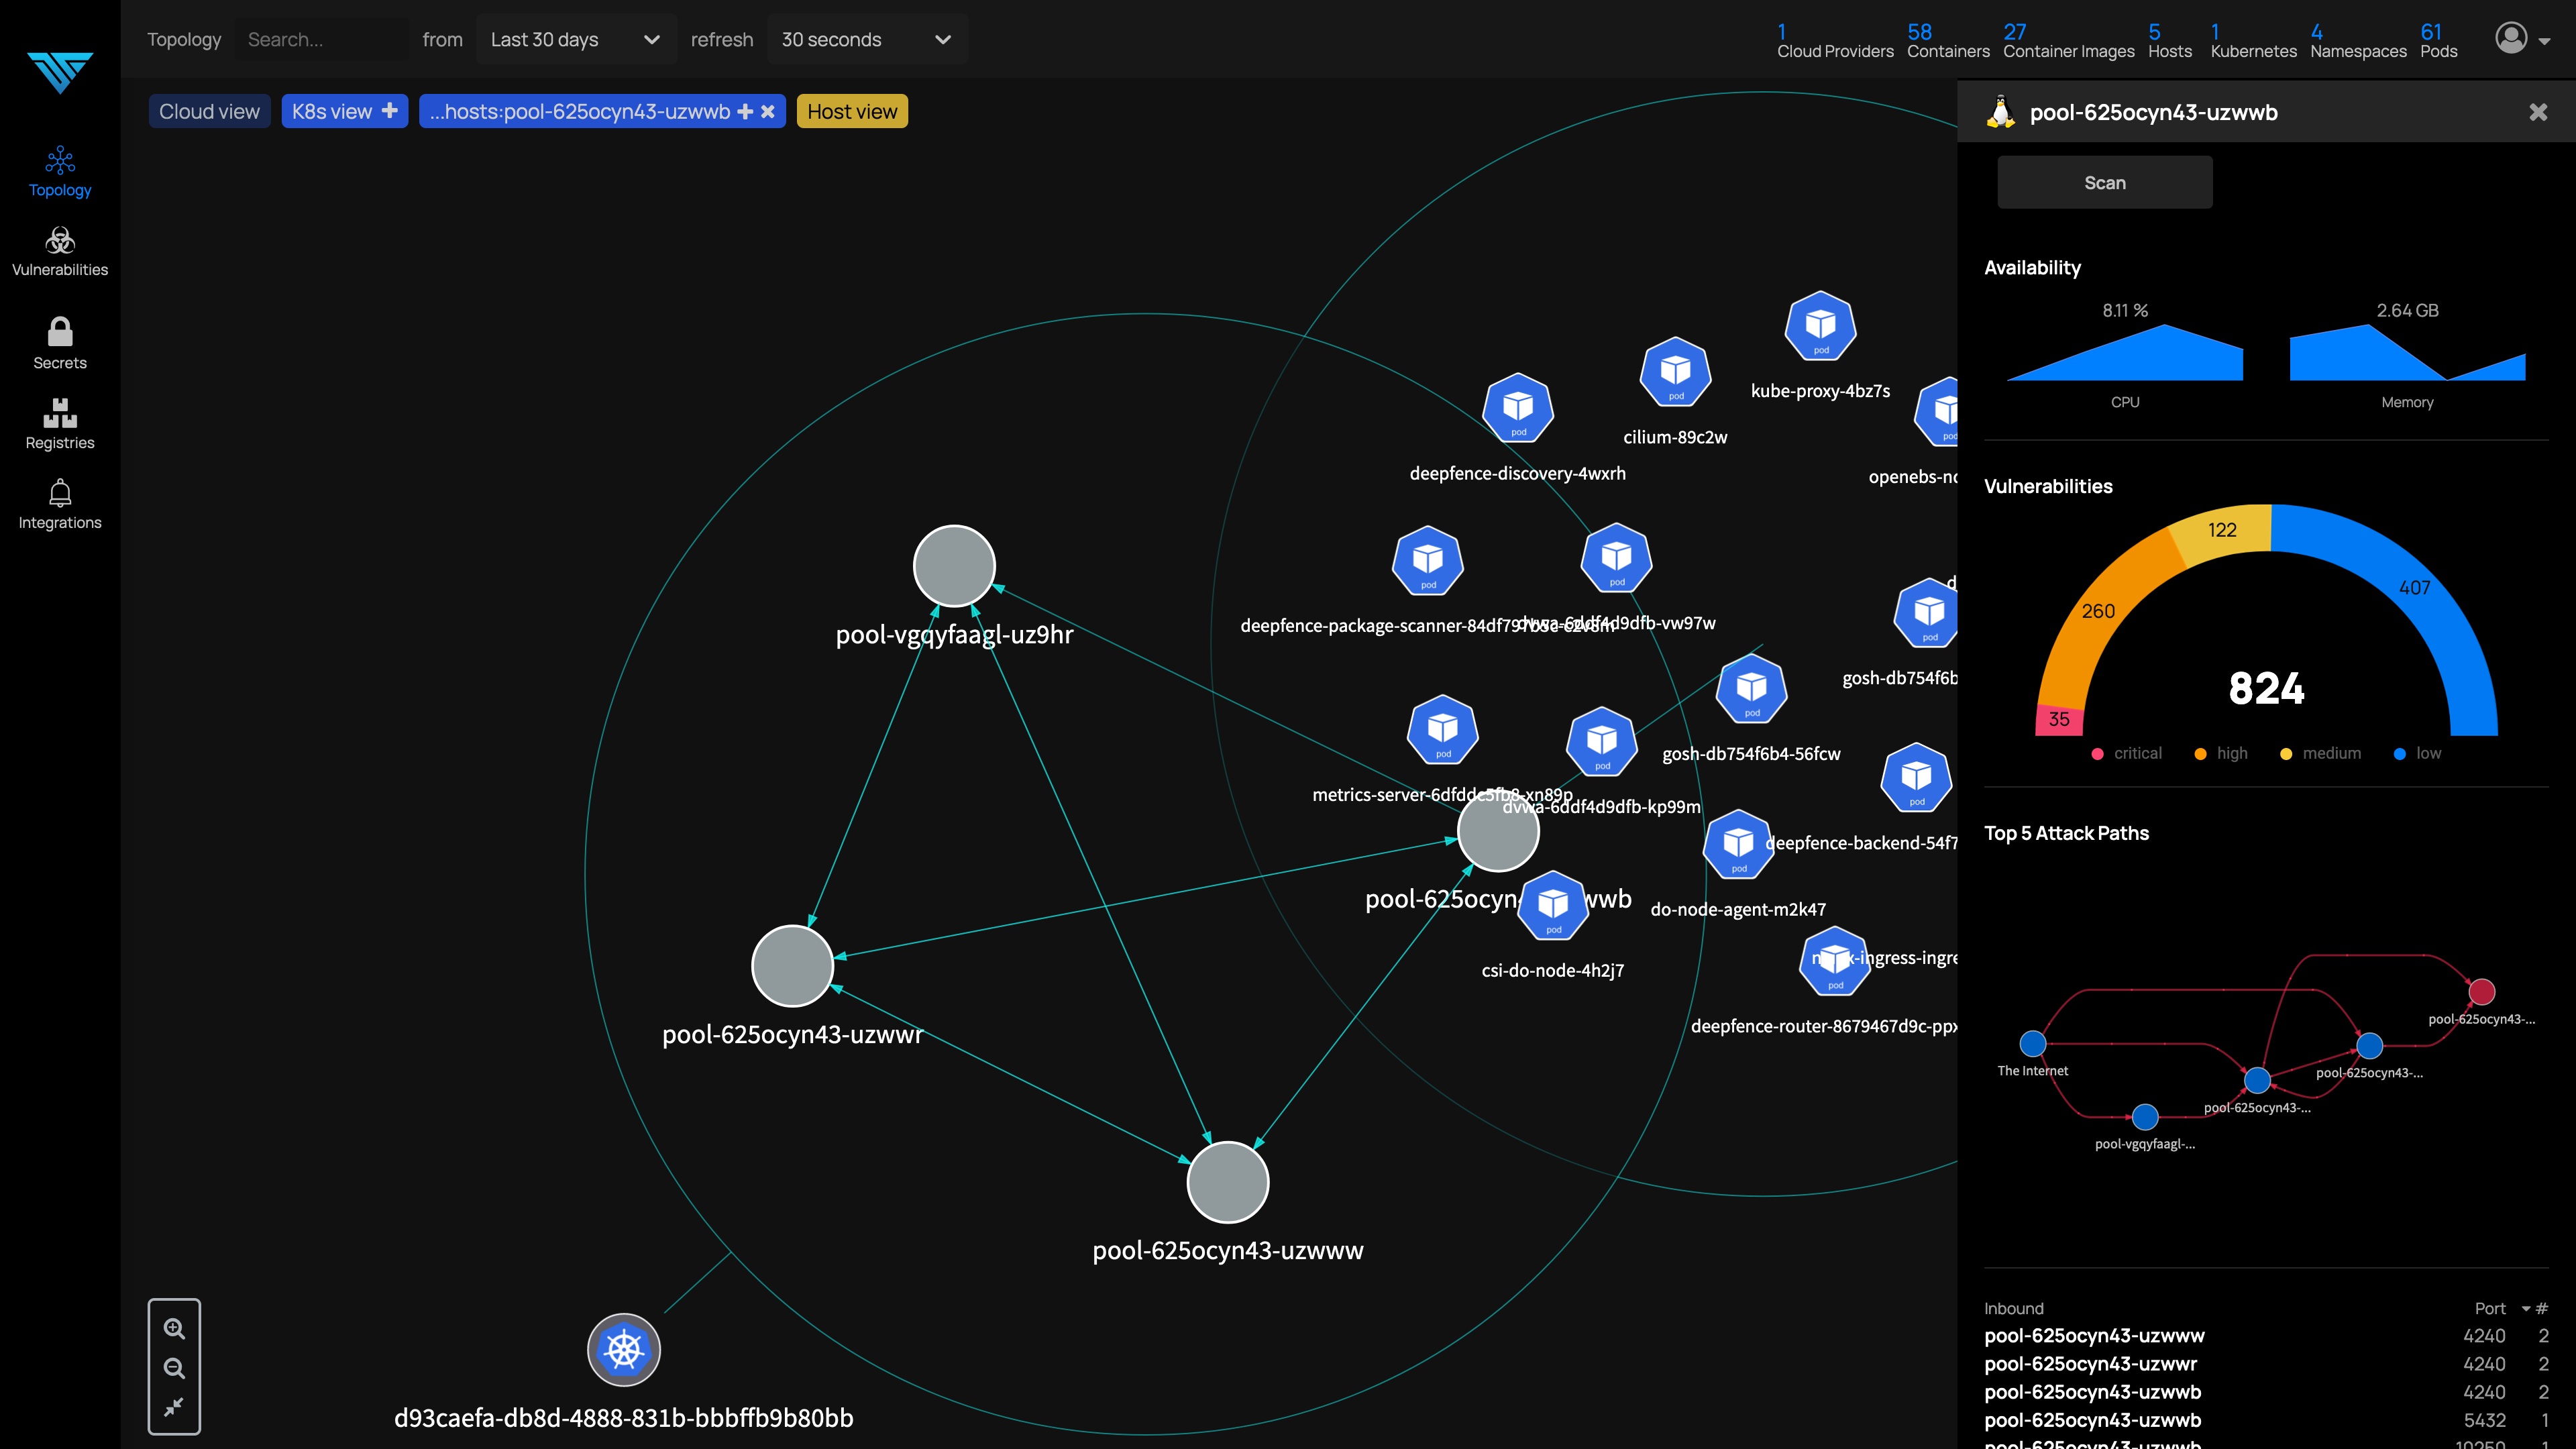Click the Port column header
2576x1449 pixels.
[x=2490, y=1308]
